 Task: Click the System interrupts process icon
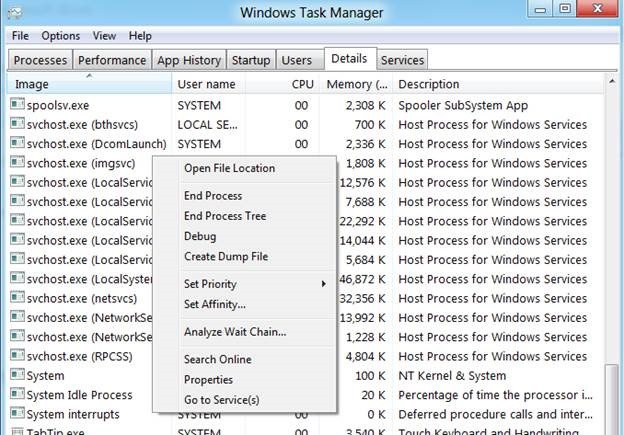click(x=17, y=413)
